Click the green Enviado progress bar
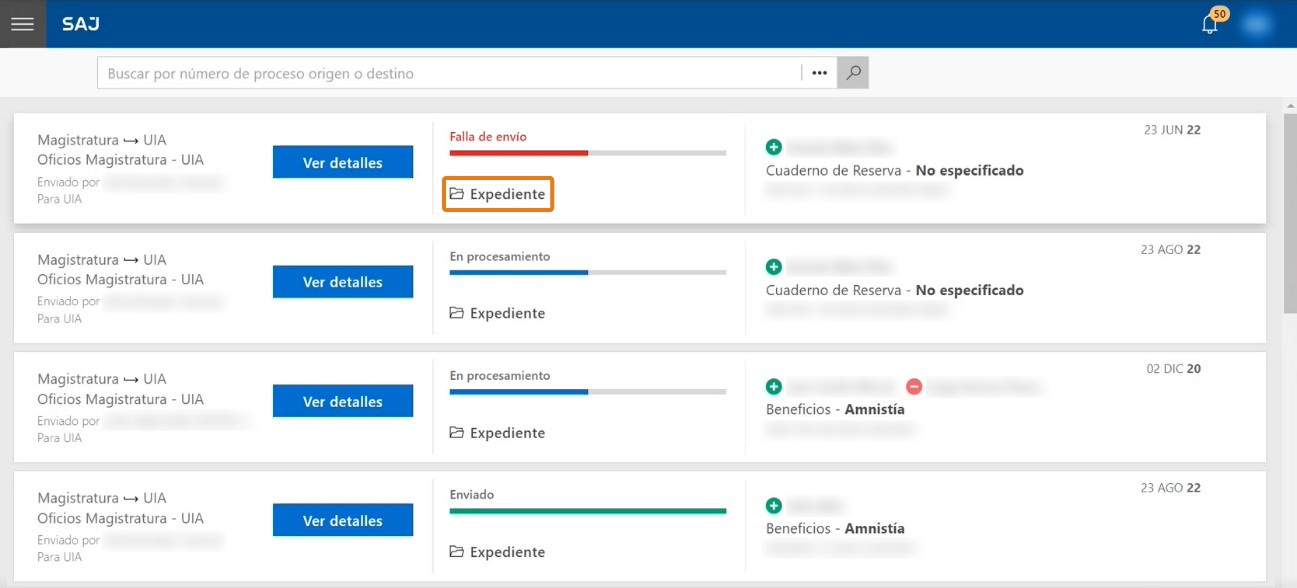Screen dimensions: 1297x588 pyautogui.click(x=588, y=511)
